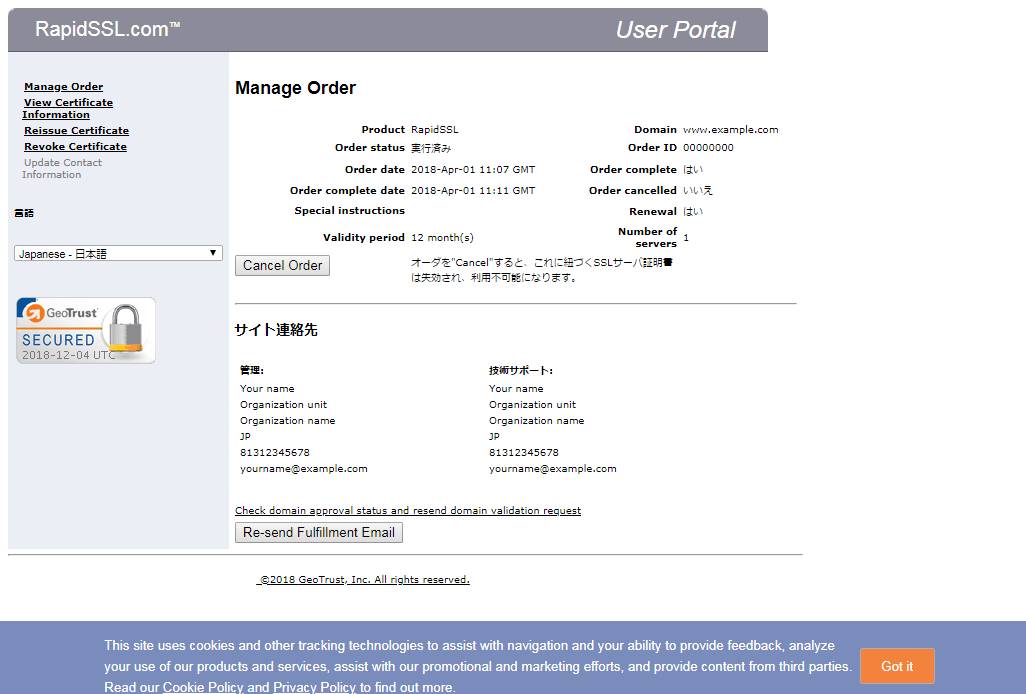Click the order status value 実行済み
1026x694 pixels.
click(x=431, y=148)
